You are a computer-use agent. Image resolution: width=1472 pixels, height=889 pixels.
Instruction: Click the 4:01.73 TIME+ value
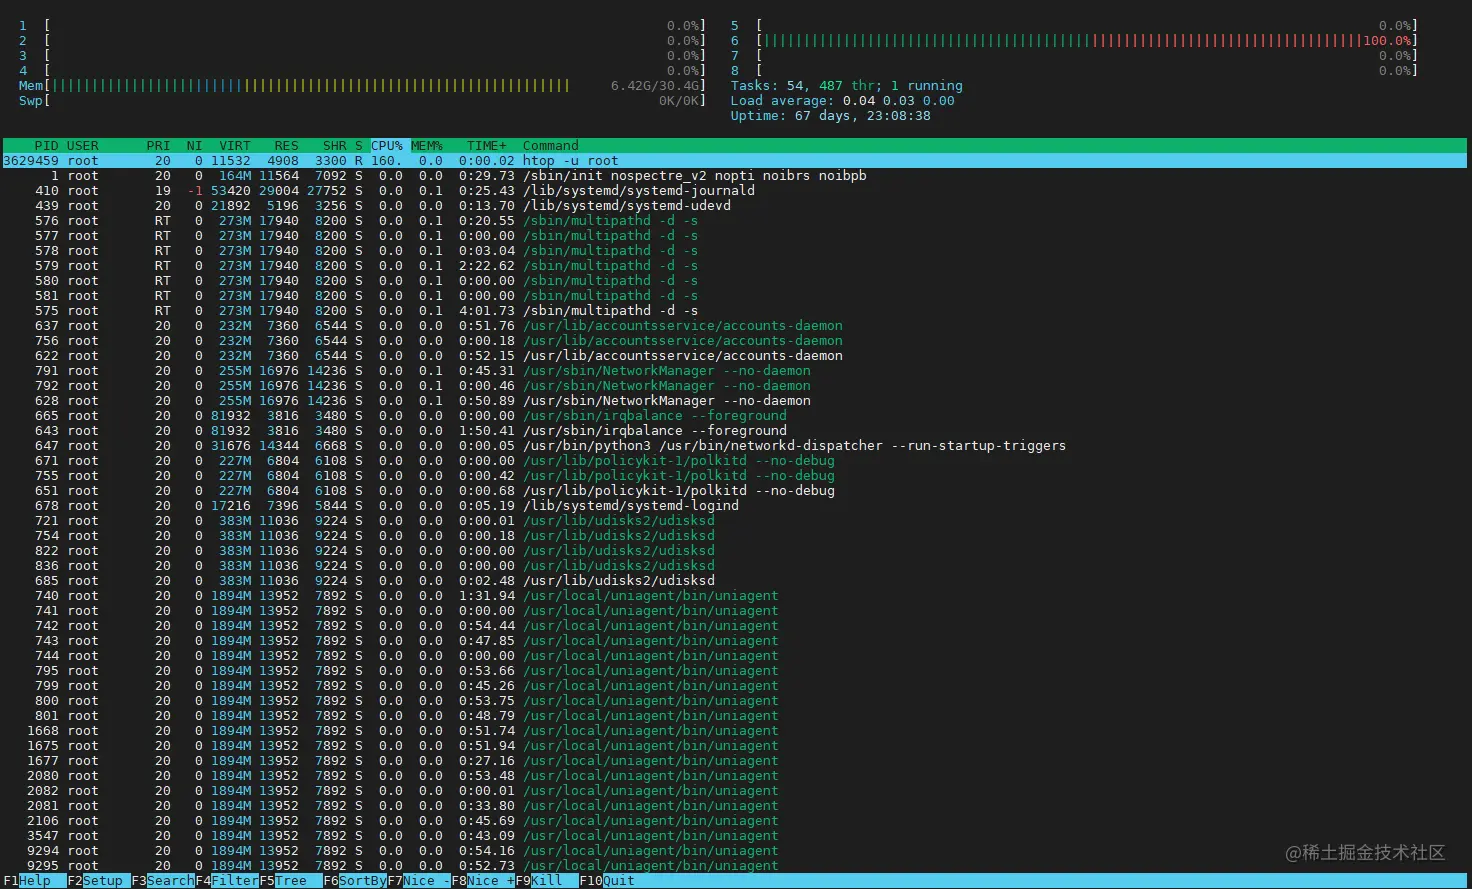click(x=487, y=311)
